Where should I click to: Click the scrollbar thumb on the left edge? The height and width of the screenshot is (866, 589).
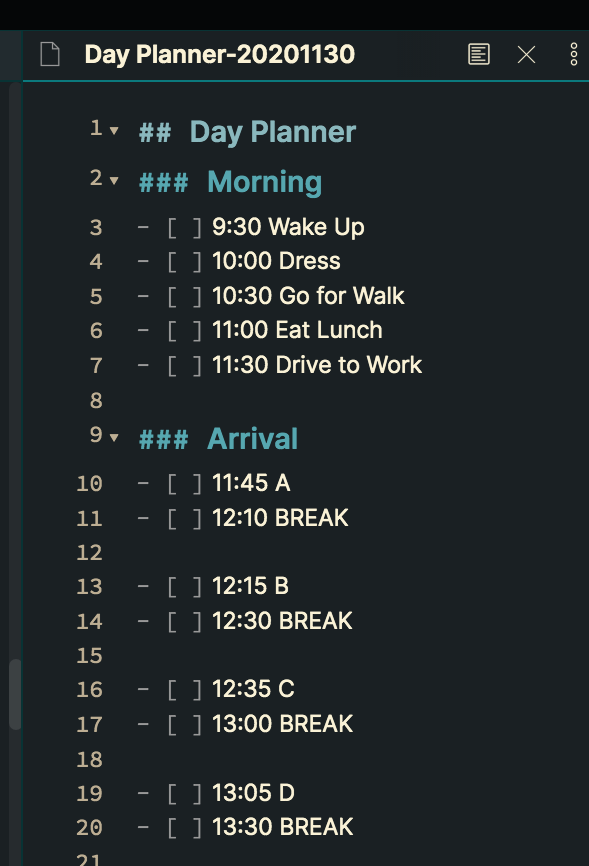click(x=14, y=690)
